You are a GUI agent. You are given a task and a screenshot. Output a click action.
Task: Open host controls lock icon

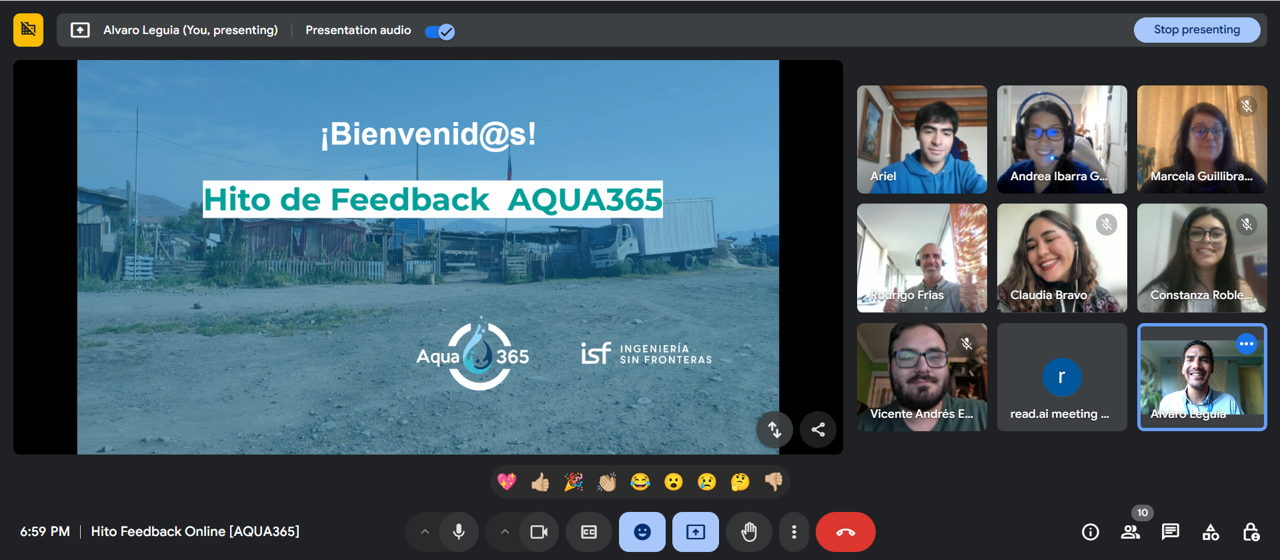point(1250,532)
